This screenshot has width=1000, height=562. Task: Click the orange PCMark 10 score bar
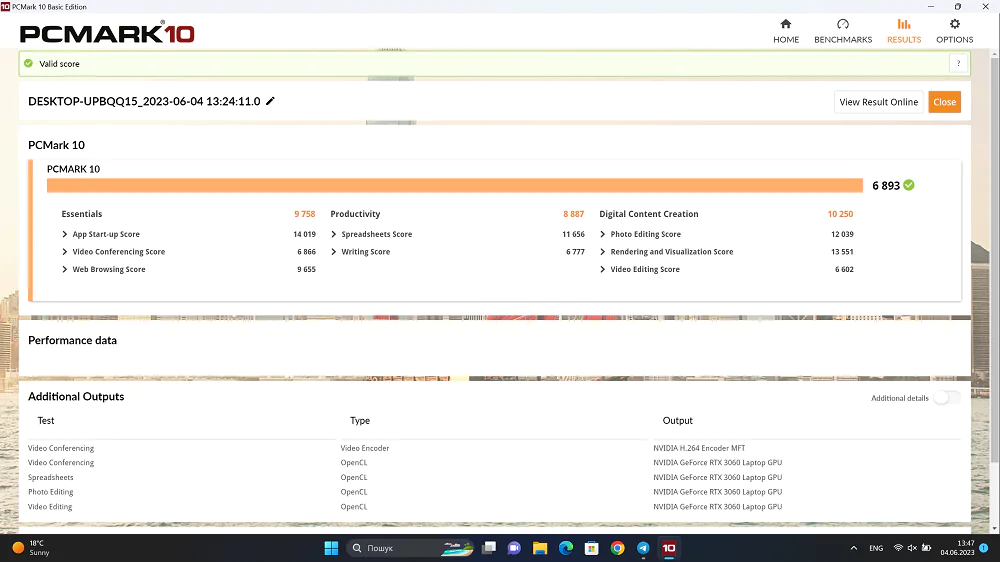(455, 186)
